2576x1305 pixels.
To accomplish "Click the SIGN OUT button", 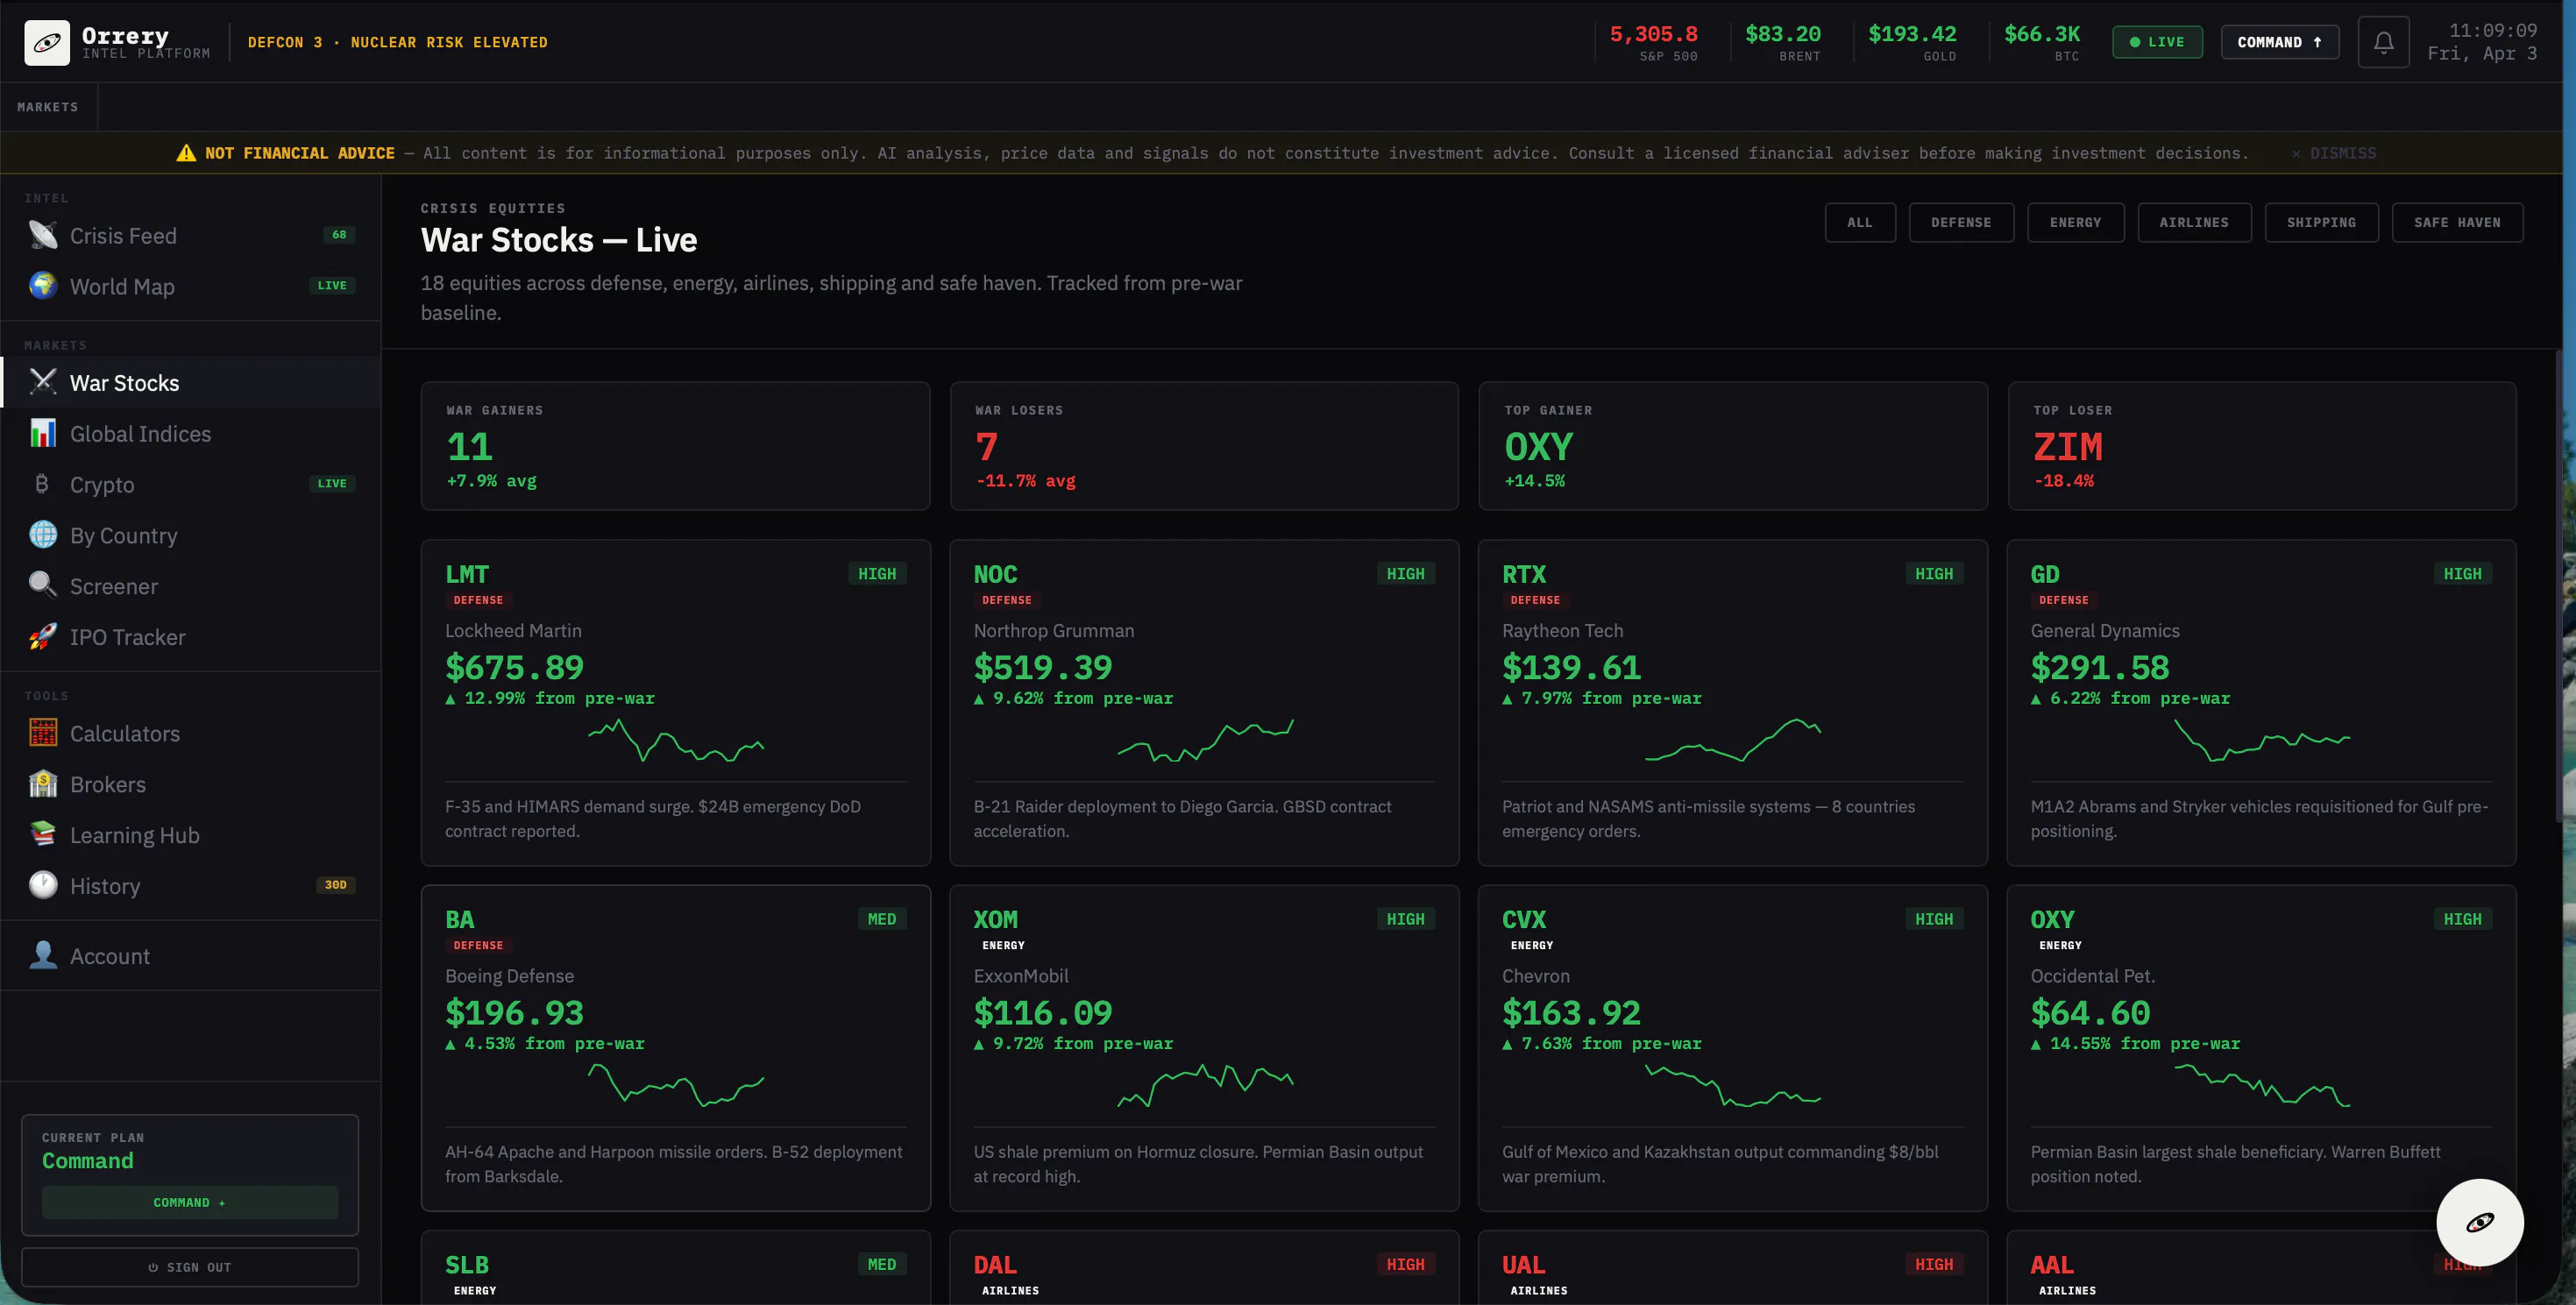I will coord(190,1267).
